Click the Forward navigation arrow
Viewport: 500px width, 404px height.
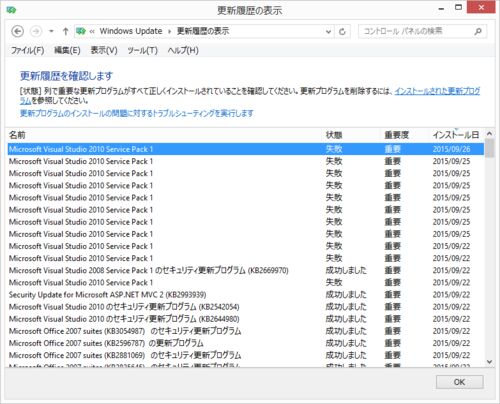(x=36, y=31)
